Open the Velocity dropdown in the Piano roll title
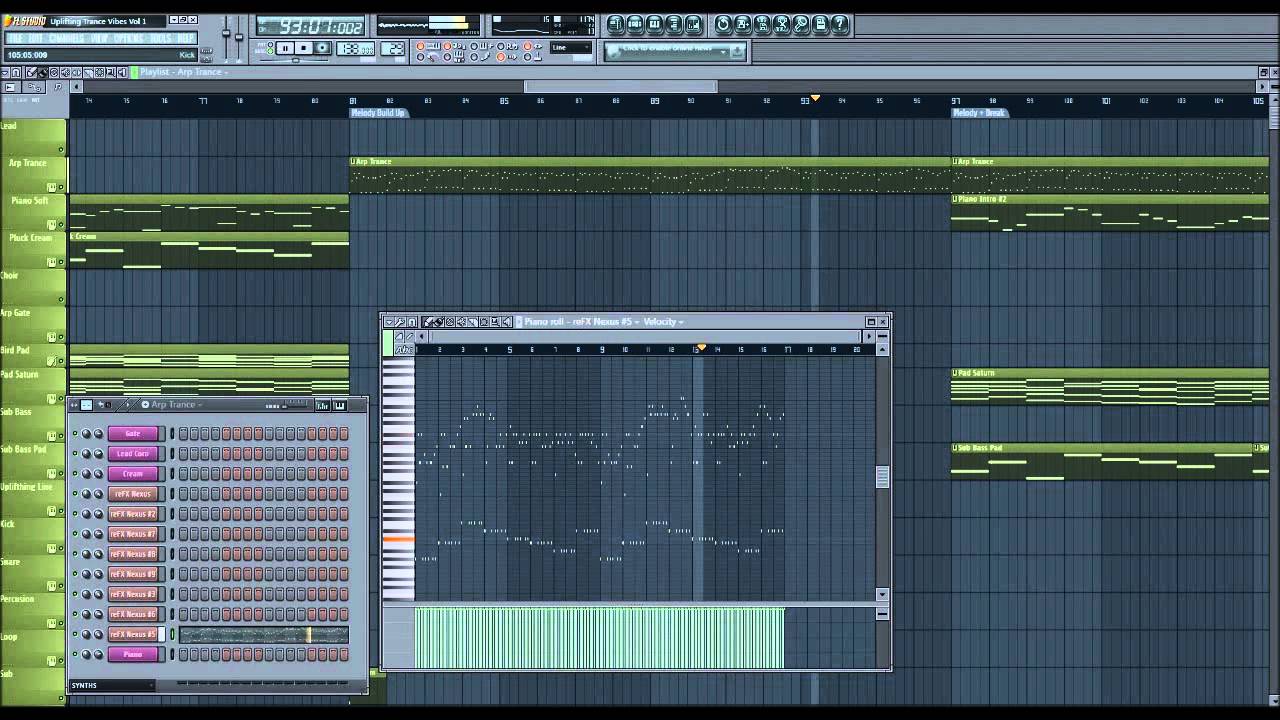Viewport: 1280px width, 720px height. (x=663, y=322)
